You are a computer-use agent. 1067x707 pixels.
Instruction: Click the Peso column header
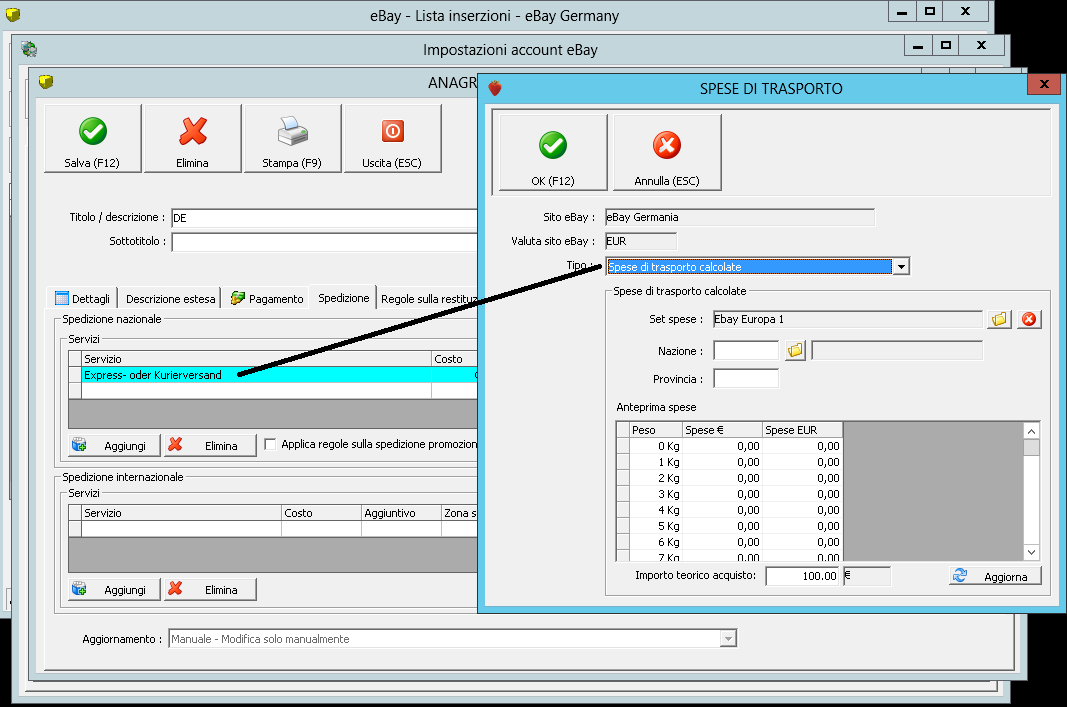click(x=656, y=430)
